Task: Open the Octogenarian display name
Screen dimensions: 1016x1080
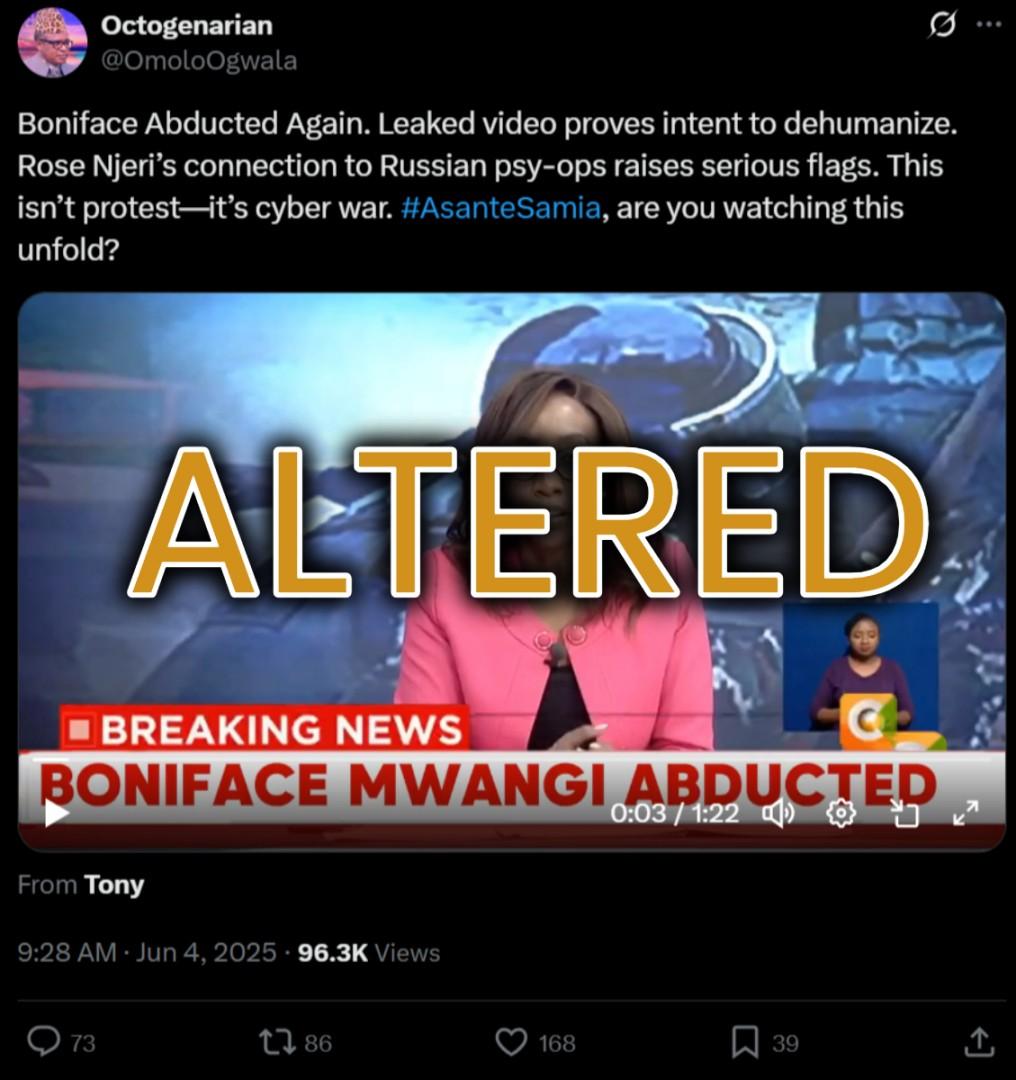Action: pyautogui.click(x=187, y=25)
